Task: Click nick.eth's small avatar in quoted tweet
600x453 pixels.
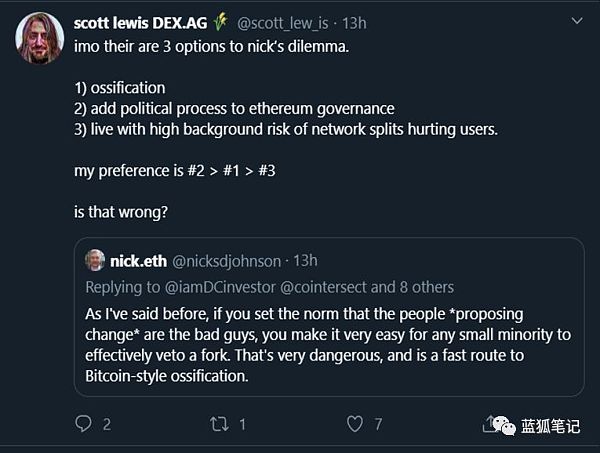Action: 95,260
